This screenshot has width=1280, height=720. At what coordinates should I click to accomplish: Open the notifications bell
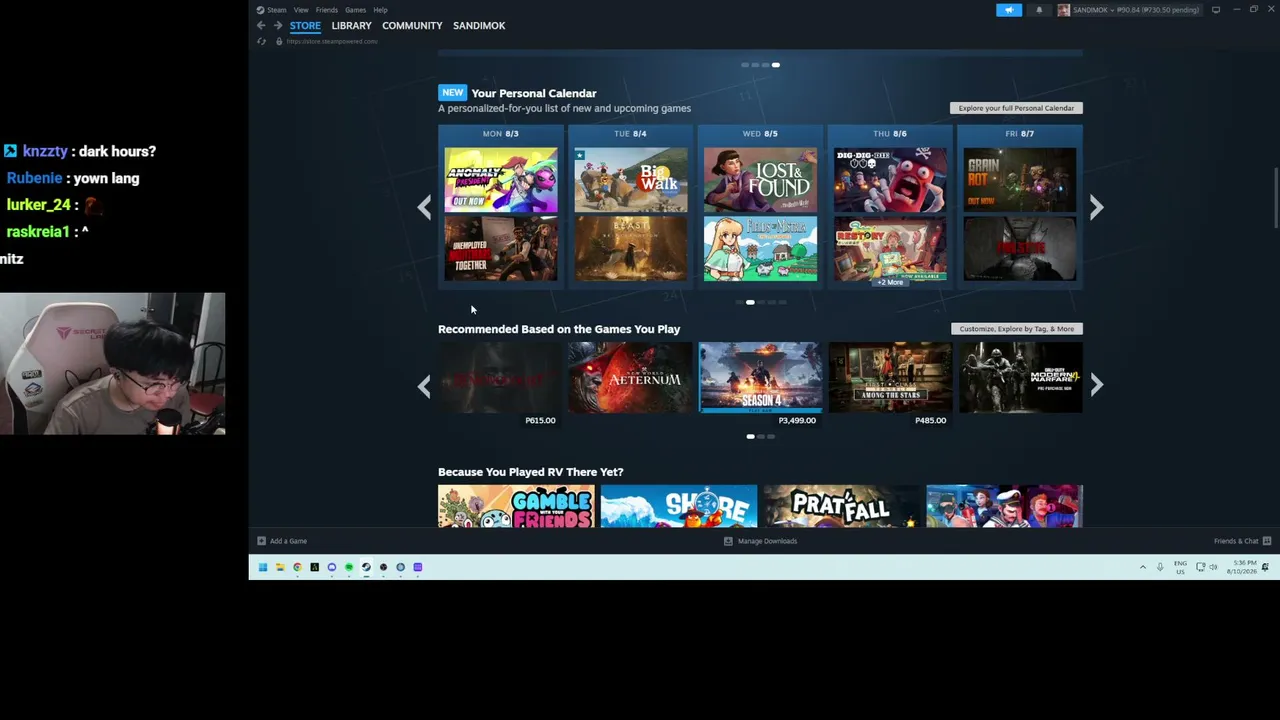[x=1039, y=10]
